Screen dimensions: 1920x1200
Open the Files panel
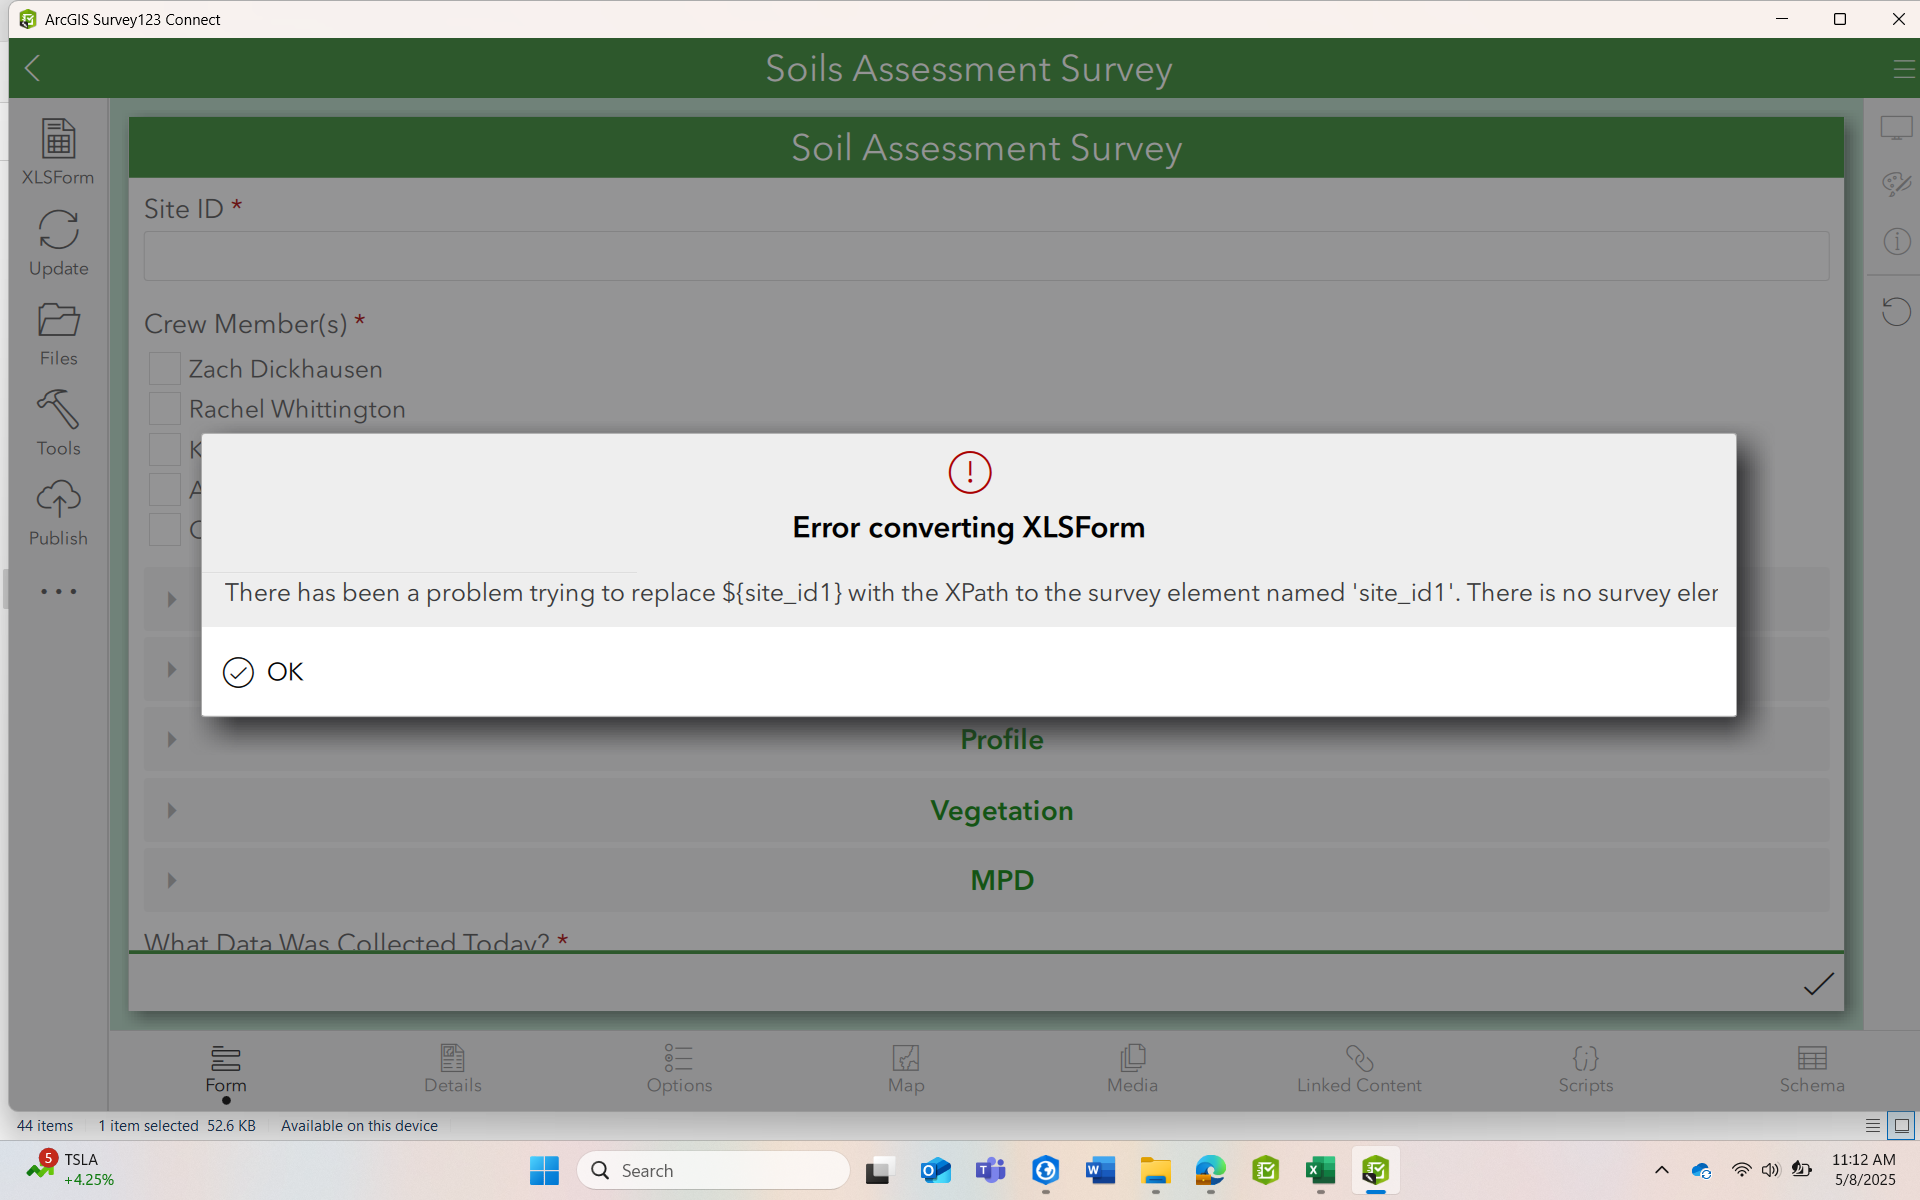[x=57, y=331]
